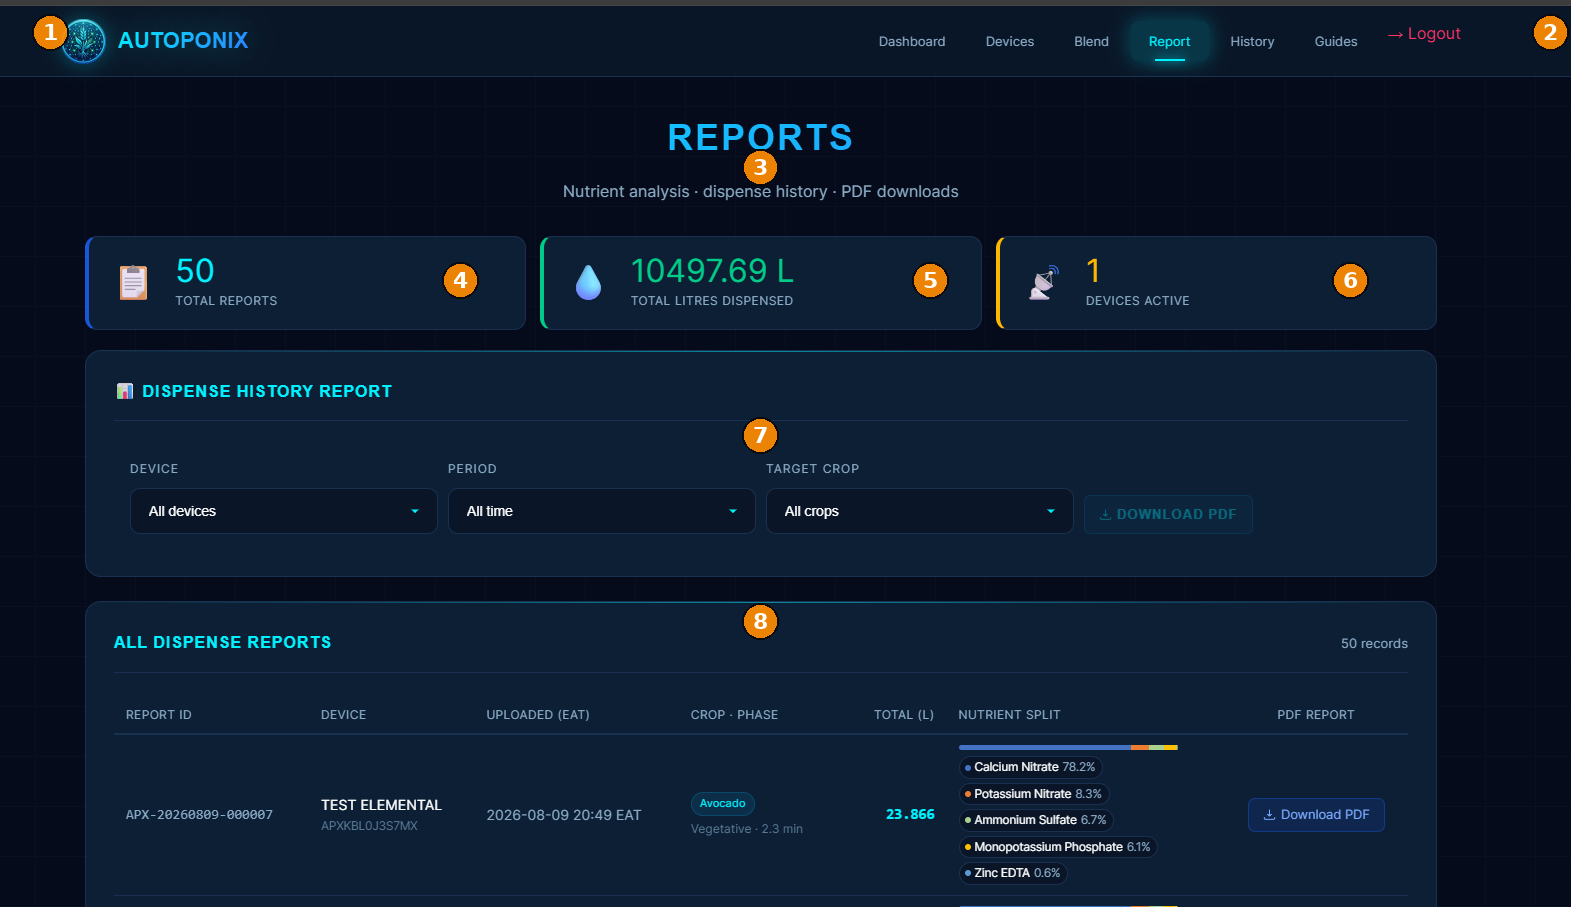The width and height of the screenshot is (1571, 907).
Task: Open the All time period dropdown
Action: click(602, 511)
